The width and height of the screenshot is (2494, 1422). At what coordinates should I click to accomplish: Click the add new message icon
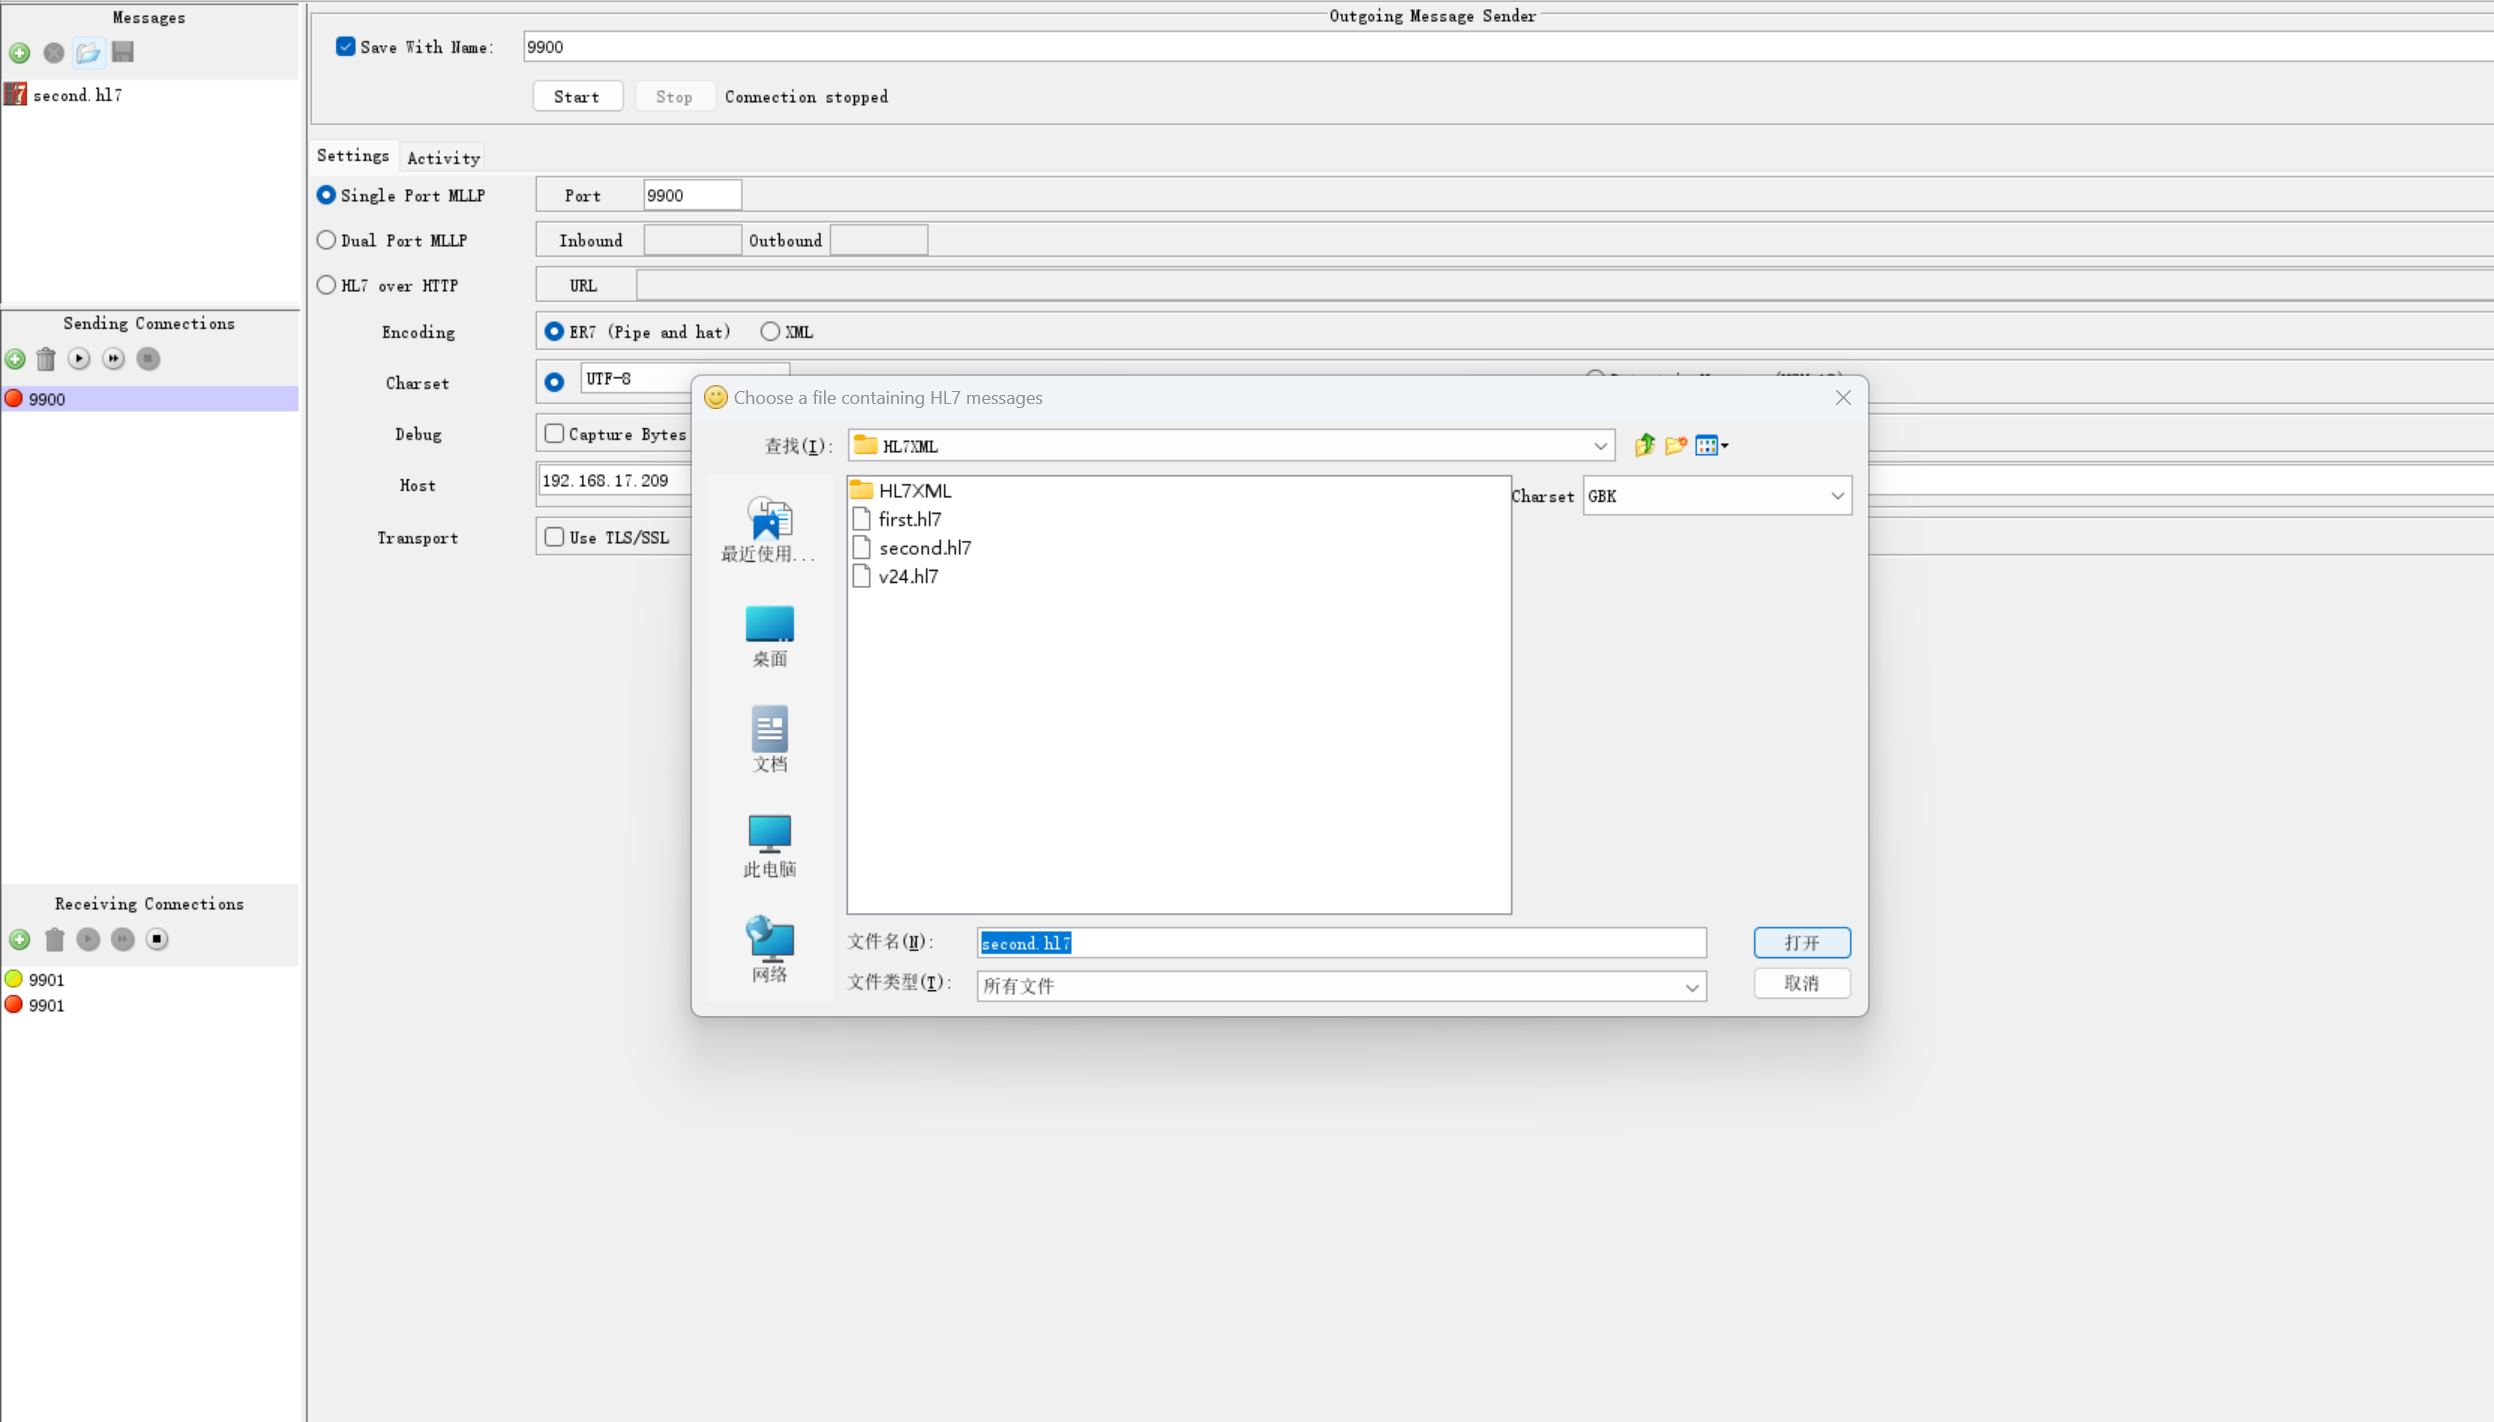pos(20,53)
